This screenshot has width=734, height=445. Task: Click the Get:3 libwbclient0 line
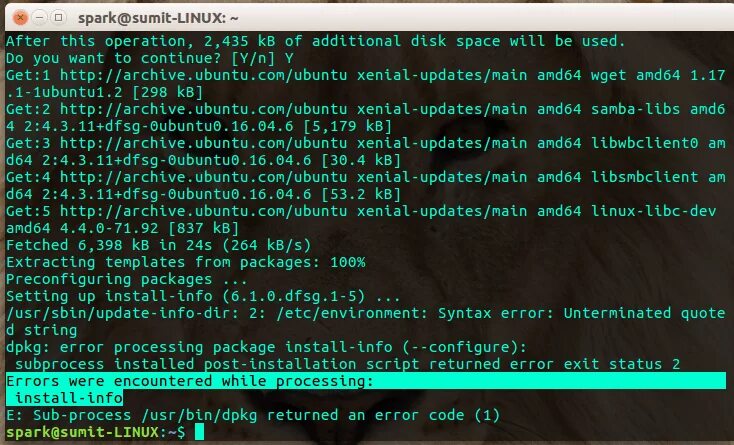(366, 143)
